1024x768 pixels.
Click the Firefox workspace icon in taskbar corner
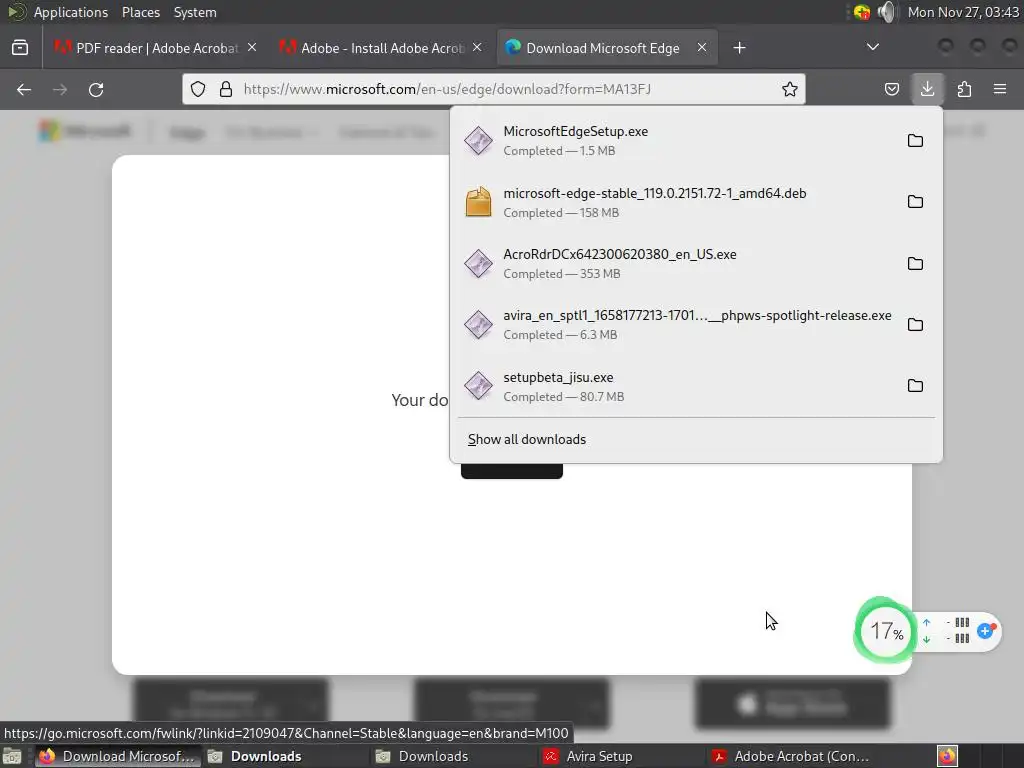[x=947, y=756]
